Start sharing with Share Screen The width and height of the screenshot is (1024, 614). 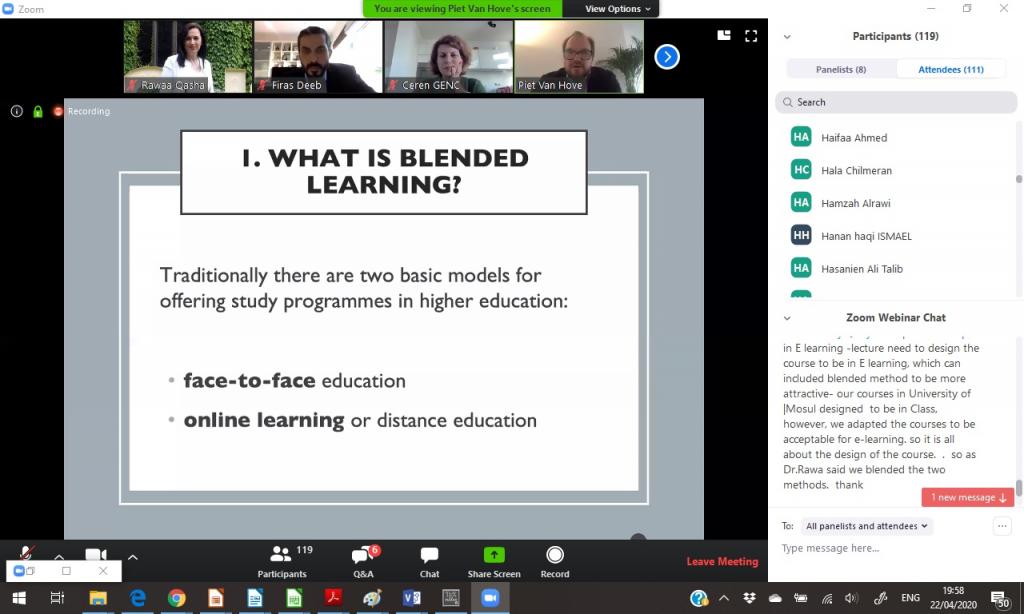coord(494,561)
